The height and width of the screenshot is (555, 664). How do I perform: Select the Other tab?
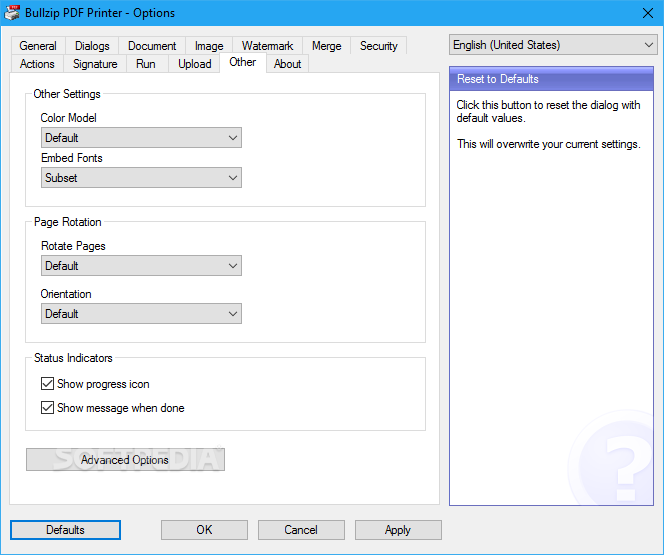[x=243, y=62]
